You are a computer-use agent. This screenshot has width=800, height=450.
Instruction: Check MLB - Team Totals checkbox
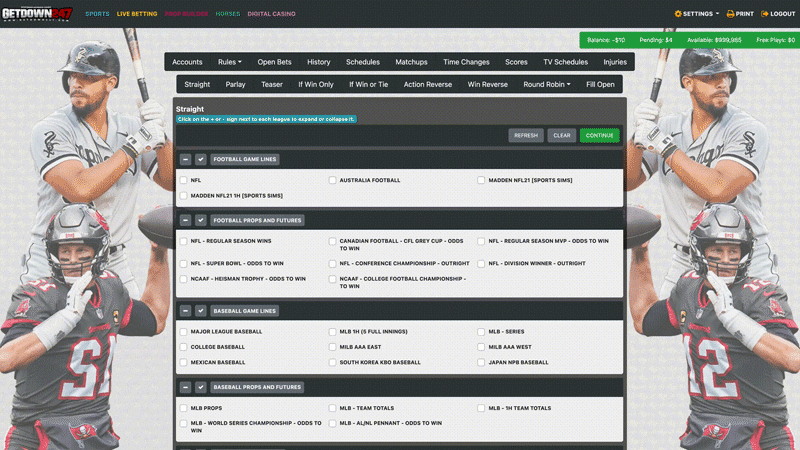coord(332,408)
